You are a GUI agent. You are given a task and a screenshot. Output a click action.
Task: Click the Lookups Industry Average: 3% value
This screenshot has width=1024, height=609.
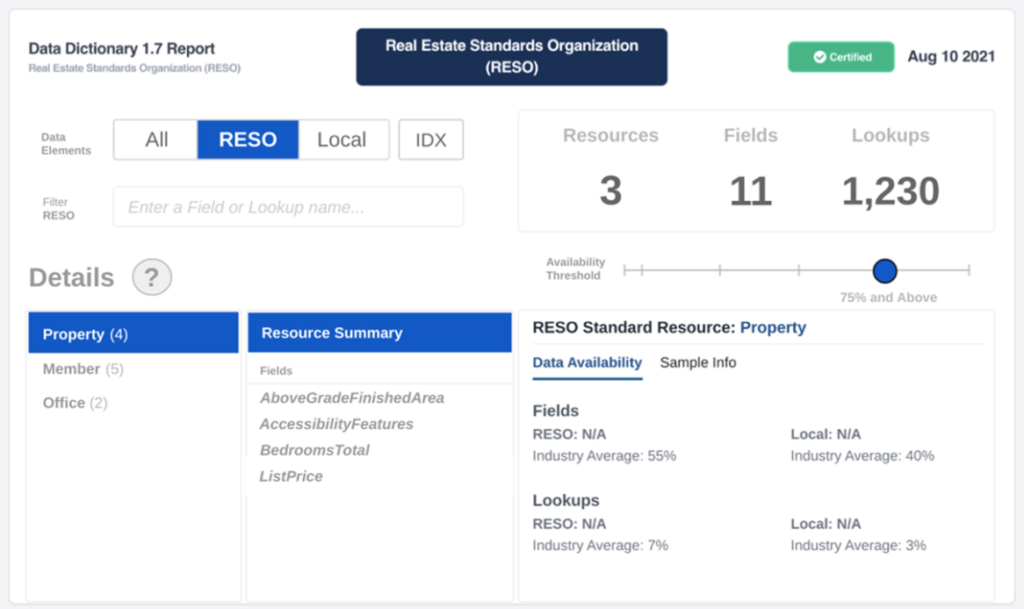point(858,545)
